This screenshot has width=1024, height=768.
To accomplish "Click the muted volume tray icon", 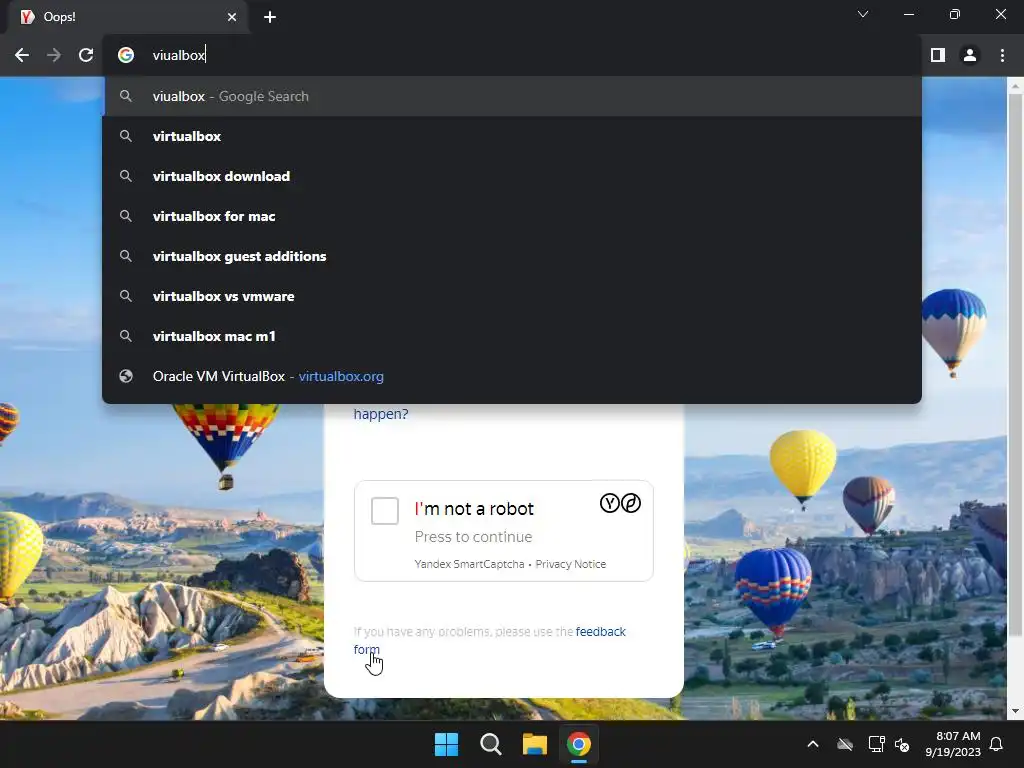I will pyautogui.click(x=902, y=744).
